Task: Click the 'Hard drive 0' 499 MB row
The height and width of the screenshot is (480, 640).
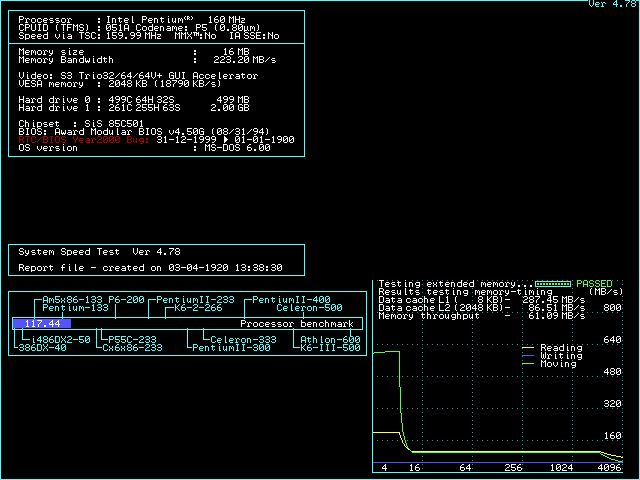Action: coord(134,100)
